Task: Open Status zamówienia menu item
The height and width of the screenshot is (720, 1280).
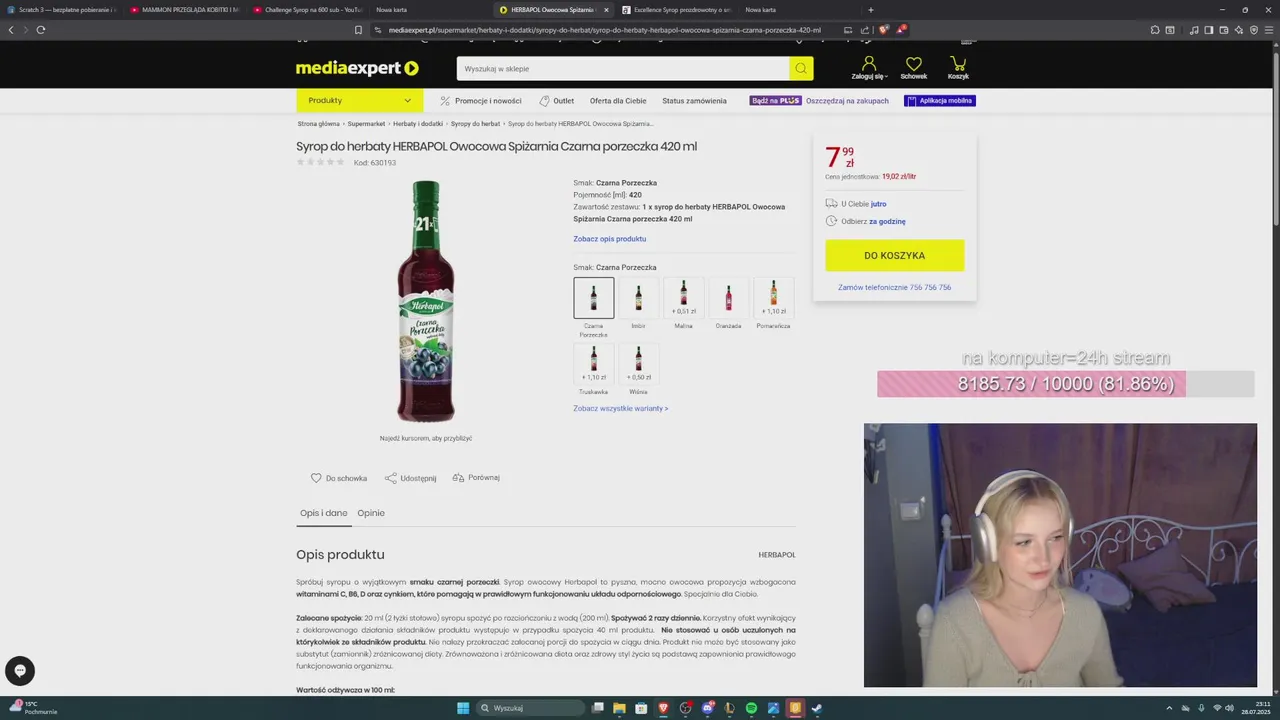Action: click(x=694, y=101)
